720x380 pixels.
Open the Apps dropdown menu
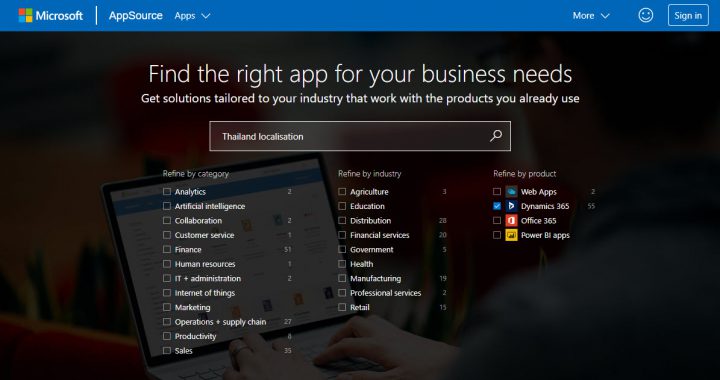click(x=192, y=16)
